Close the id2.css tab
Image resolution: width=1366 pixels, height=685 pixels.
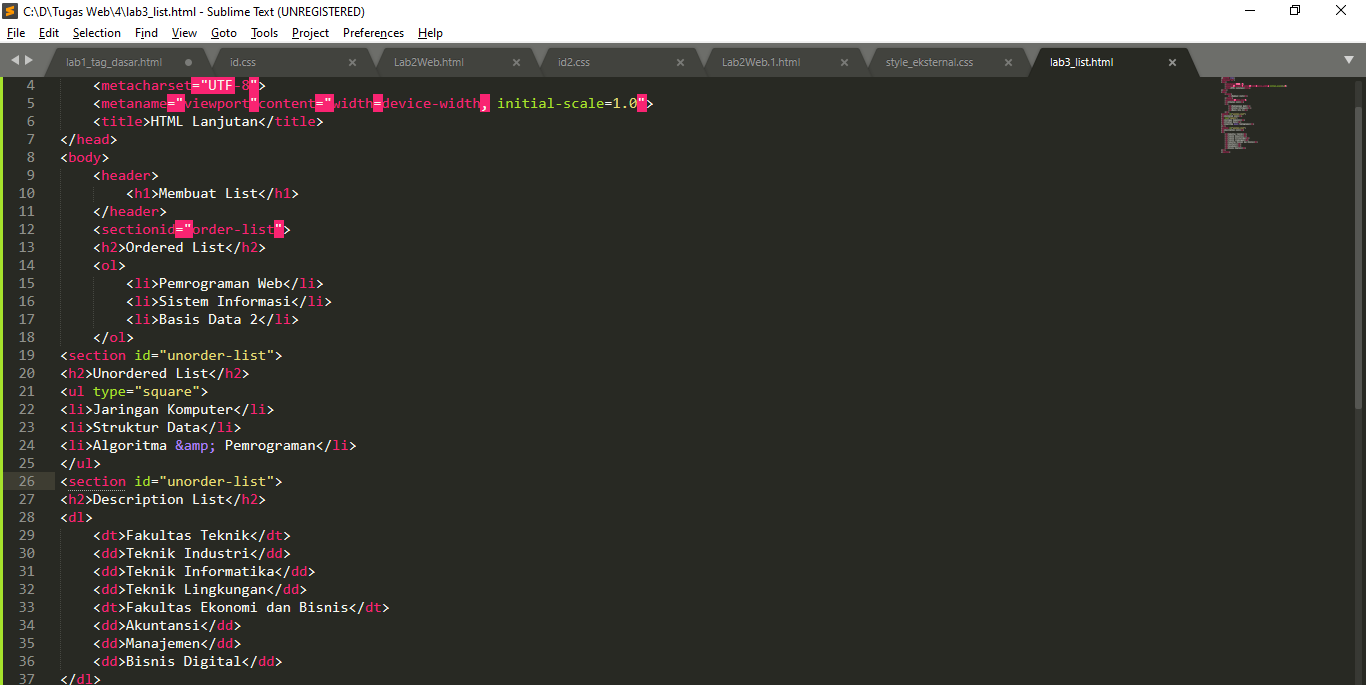click(x=680, y=61)
